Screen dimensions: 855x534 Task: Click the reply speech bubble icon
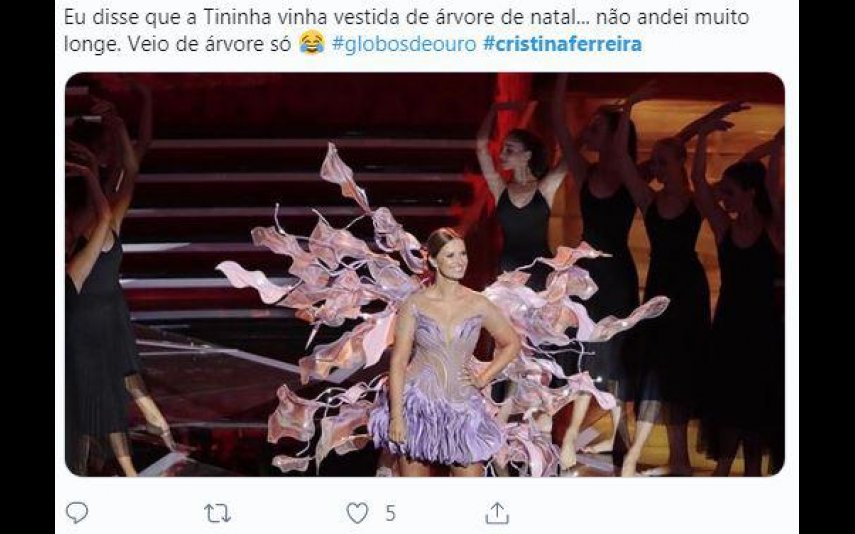click(x=77, y=513)
